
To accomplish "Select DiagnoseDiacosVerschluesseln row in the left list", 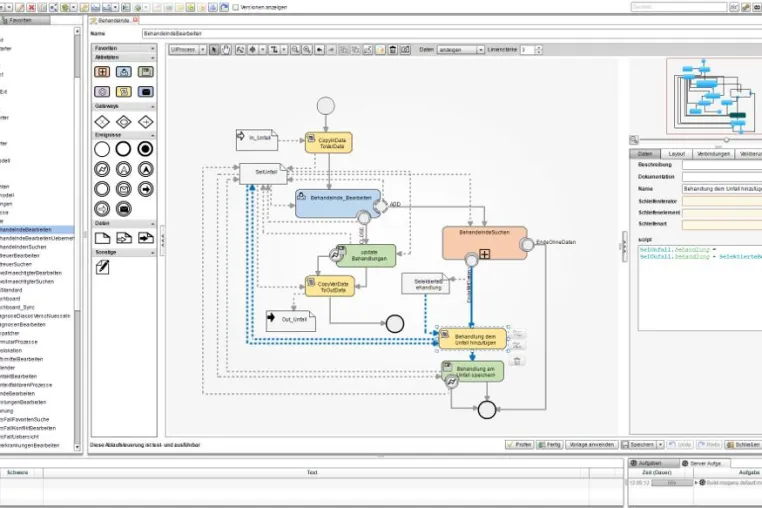I will click(35, 316).
